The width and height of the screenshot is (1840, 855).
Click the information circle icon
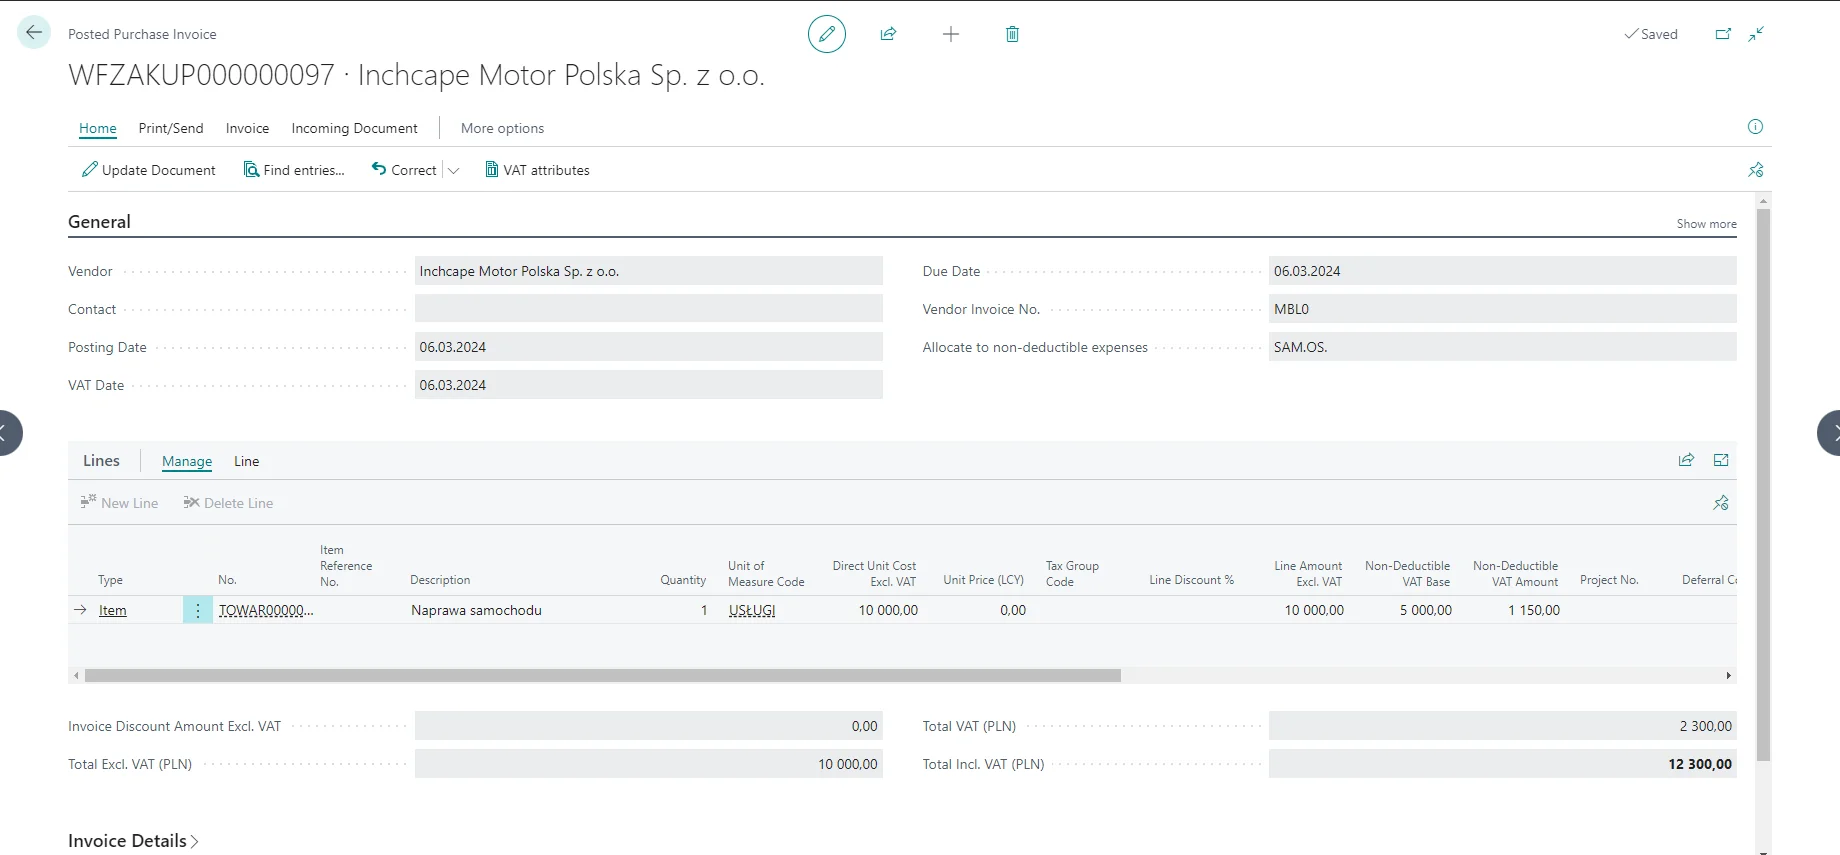click(x=1755, y=126)
